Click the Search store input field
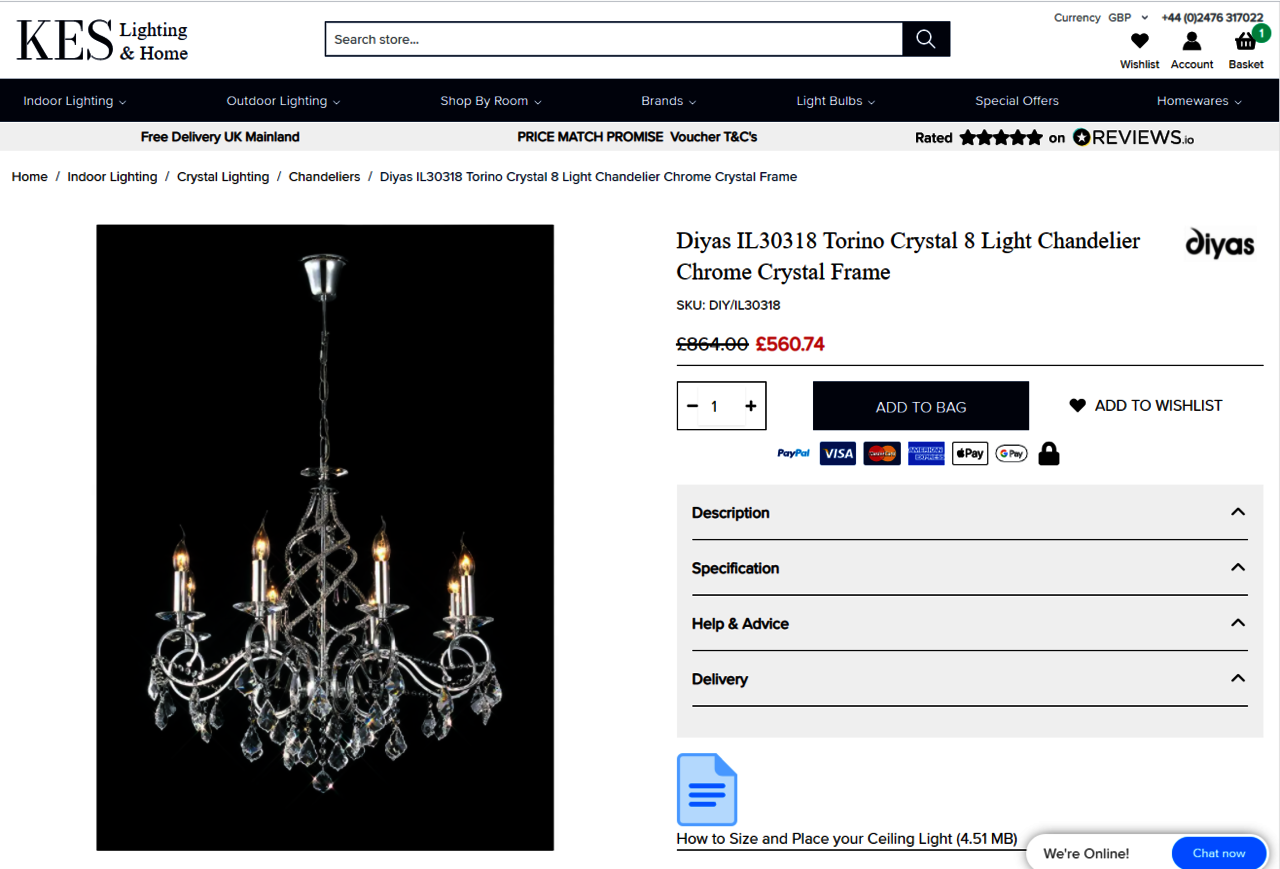 614,39
